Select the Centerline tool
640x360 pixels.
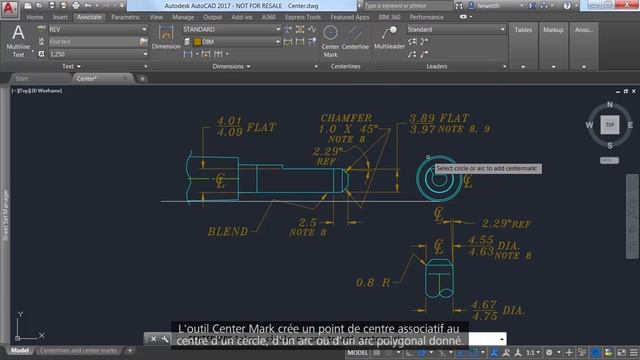click(355, 38)
